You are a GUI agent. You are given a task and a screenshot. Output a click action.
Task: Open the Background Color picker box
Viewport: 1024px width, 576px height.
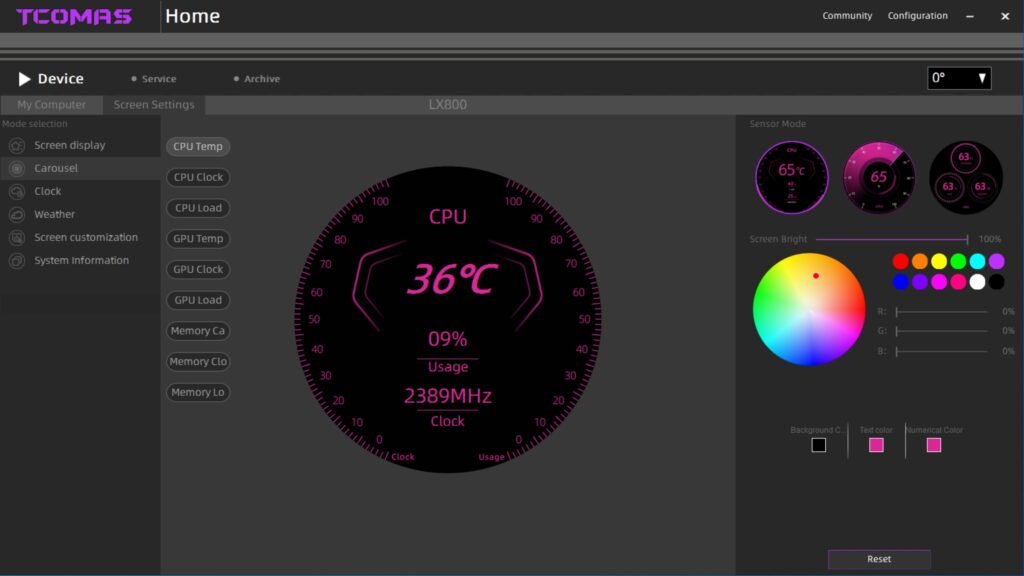(819, 445)
